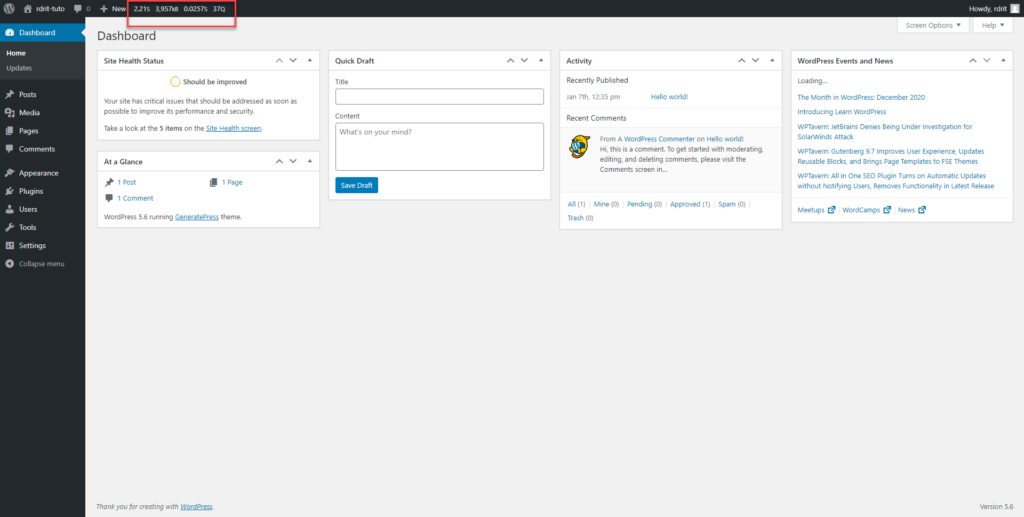Open Plugins via its plug icon

pyautogui.click(x=10, y=190)
